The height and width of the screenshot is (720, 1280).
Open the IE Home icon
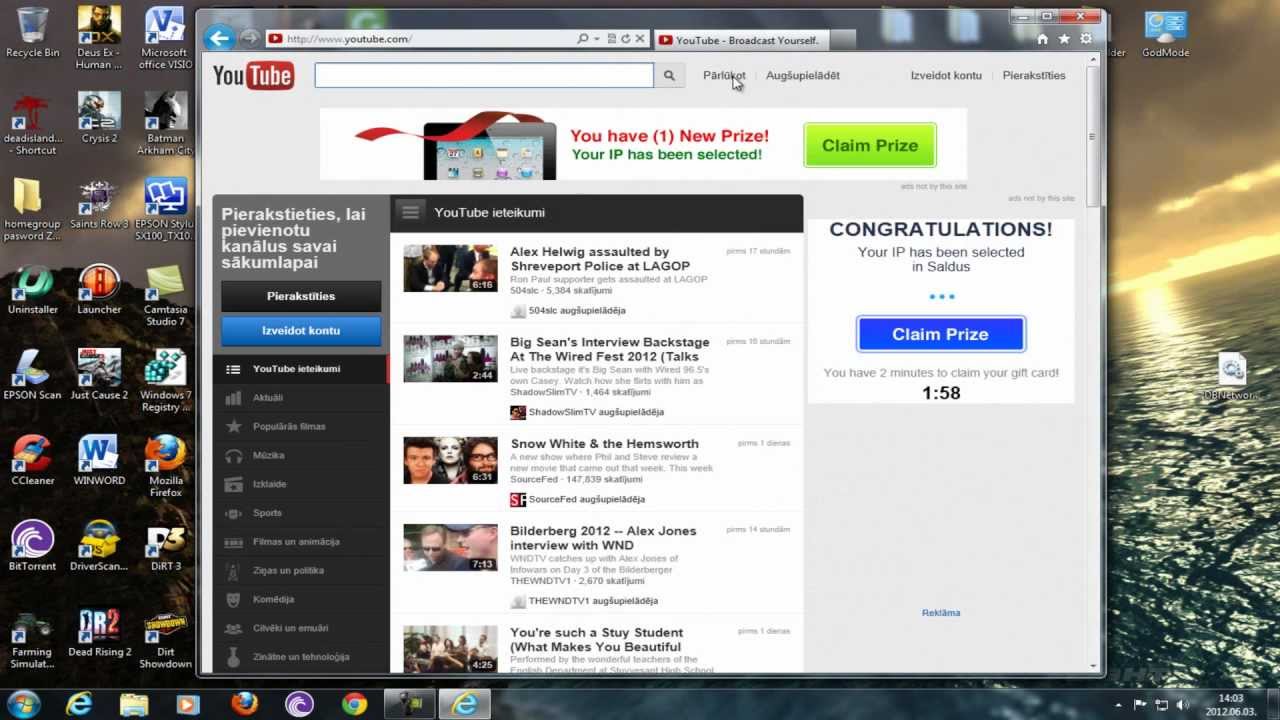1043,39
